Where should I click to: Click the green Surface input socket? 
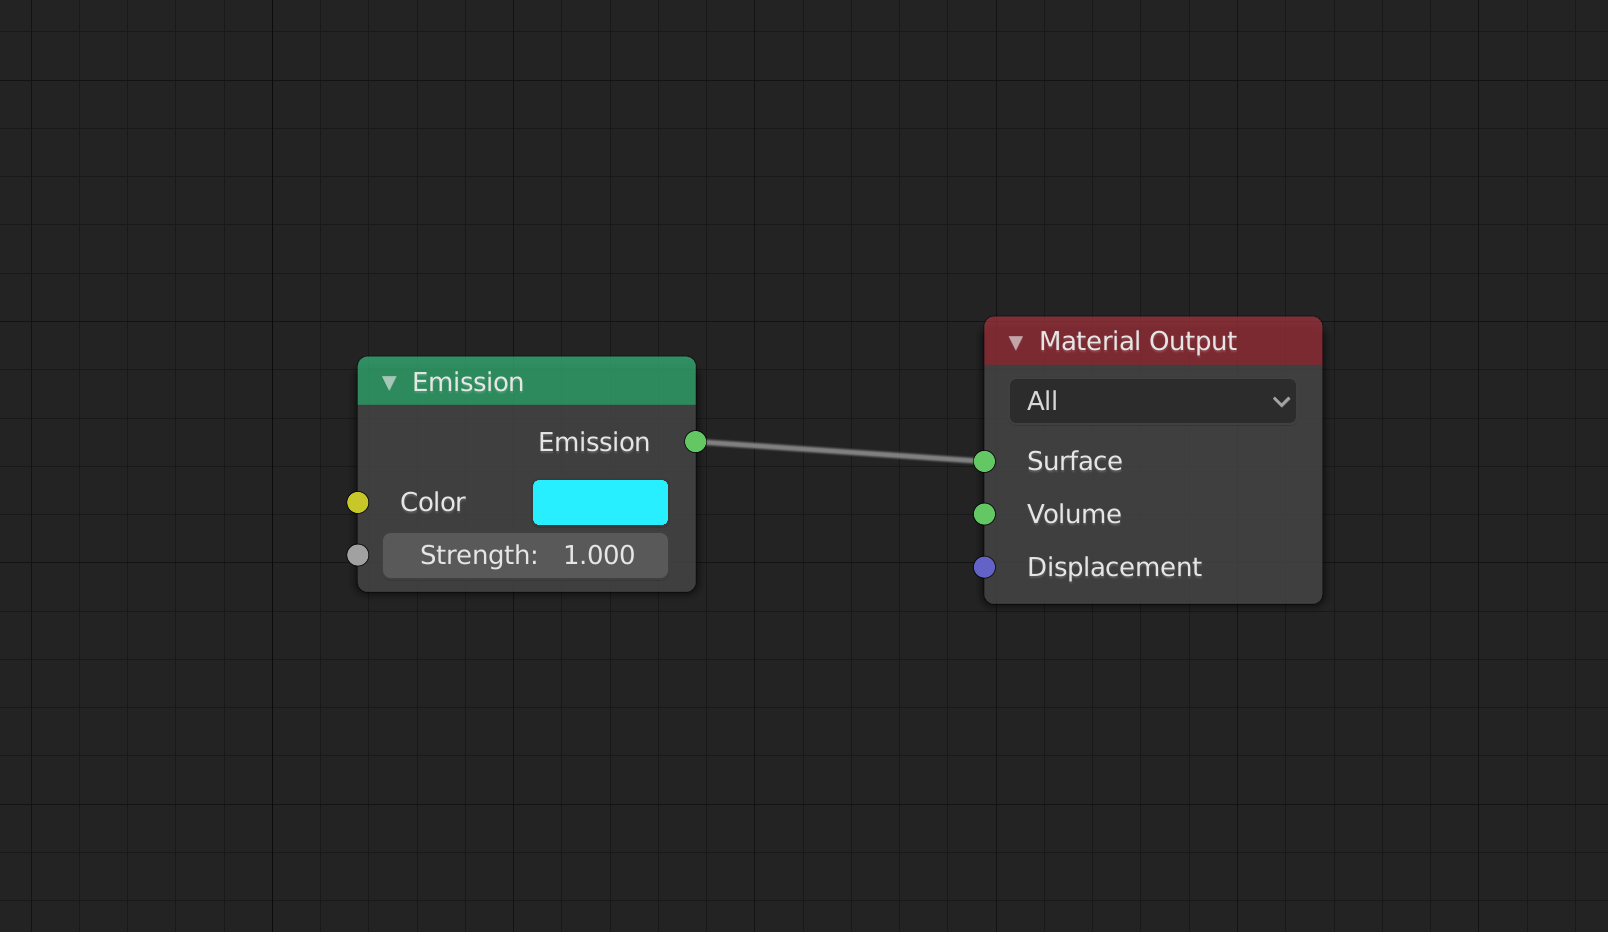click(x=984, y=461)
